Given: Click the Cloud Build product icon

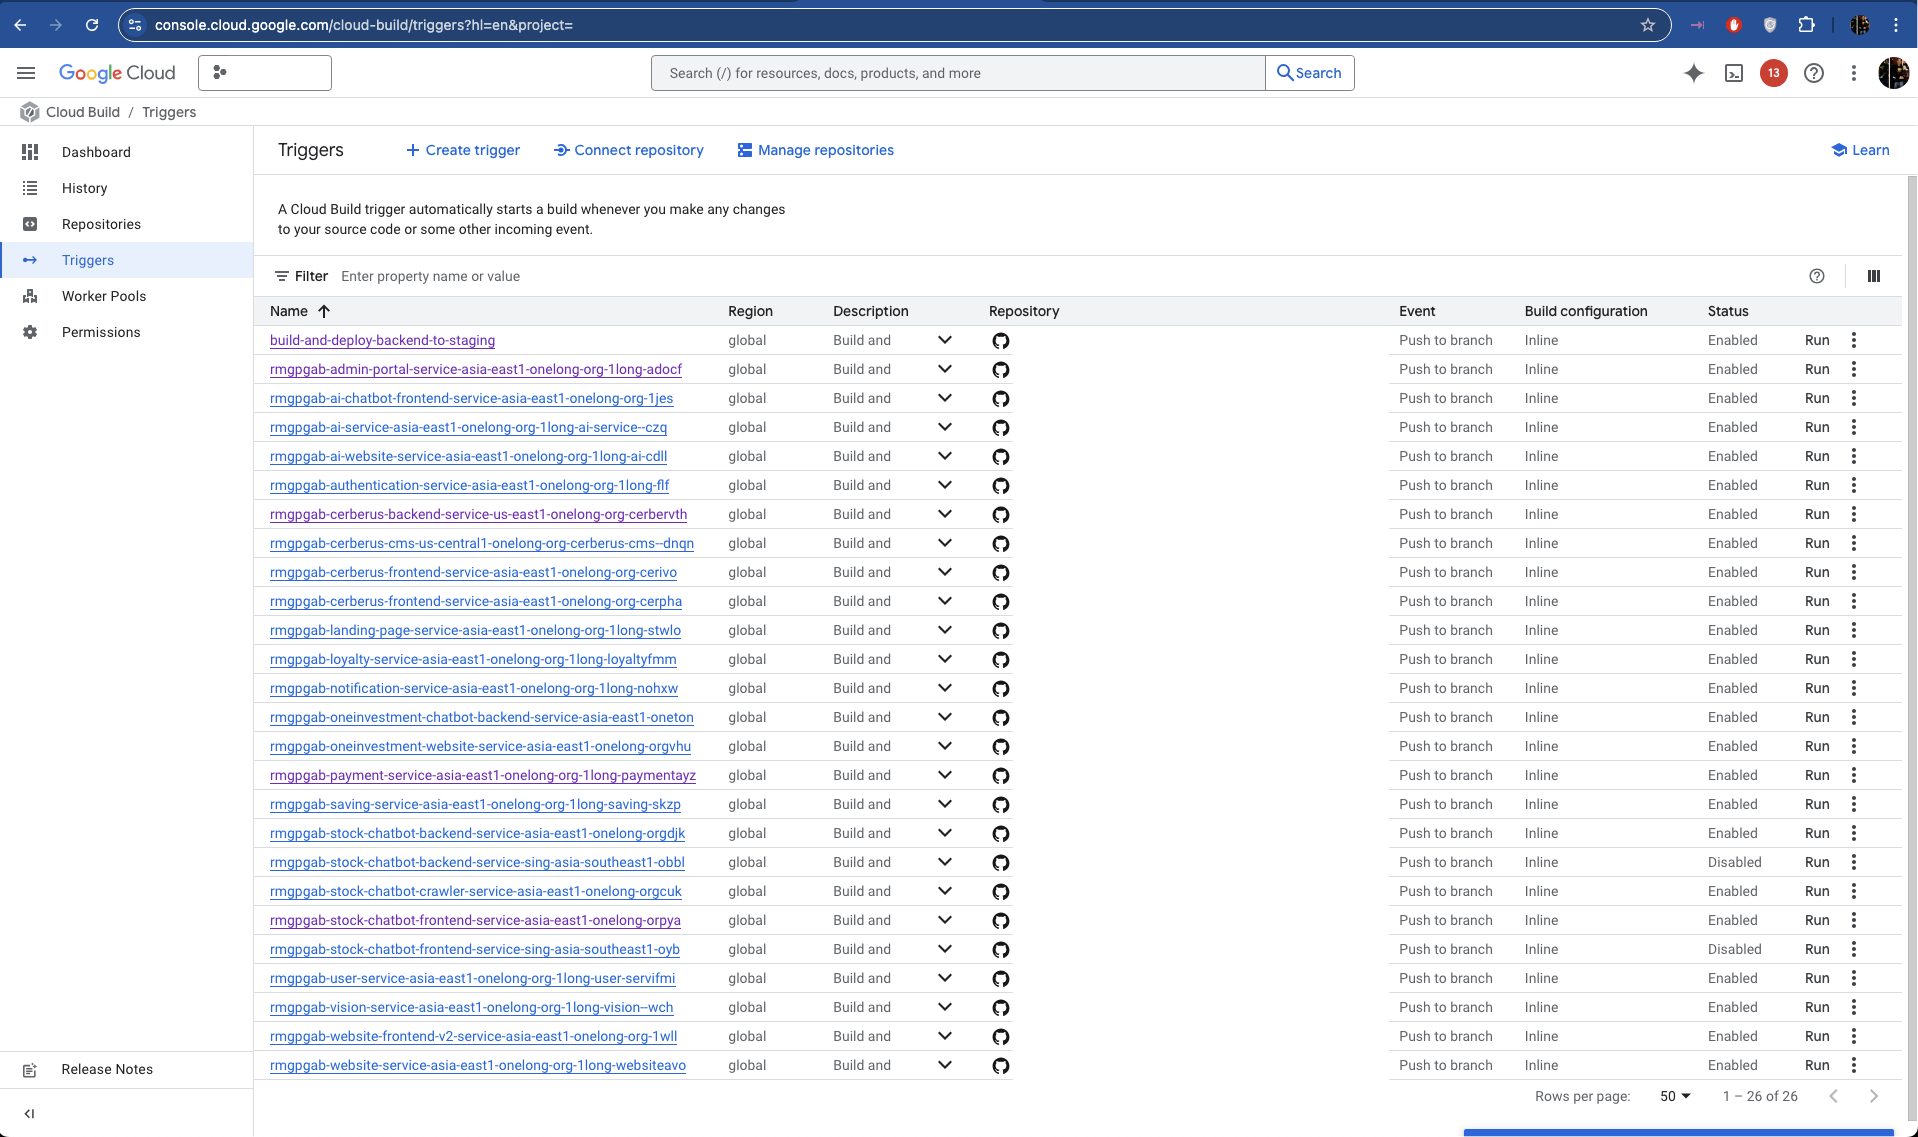Looking at the screenshot, I should click(x=29, y=112).
